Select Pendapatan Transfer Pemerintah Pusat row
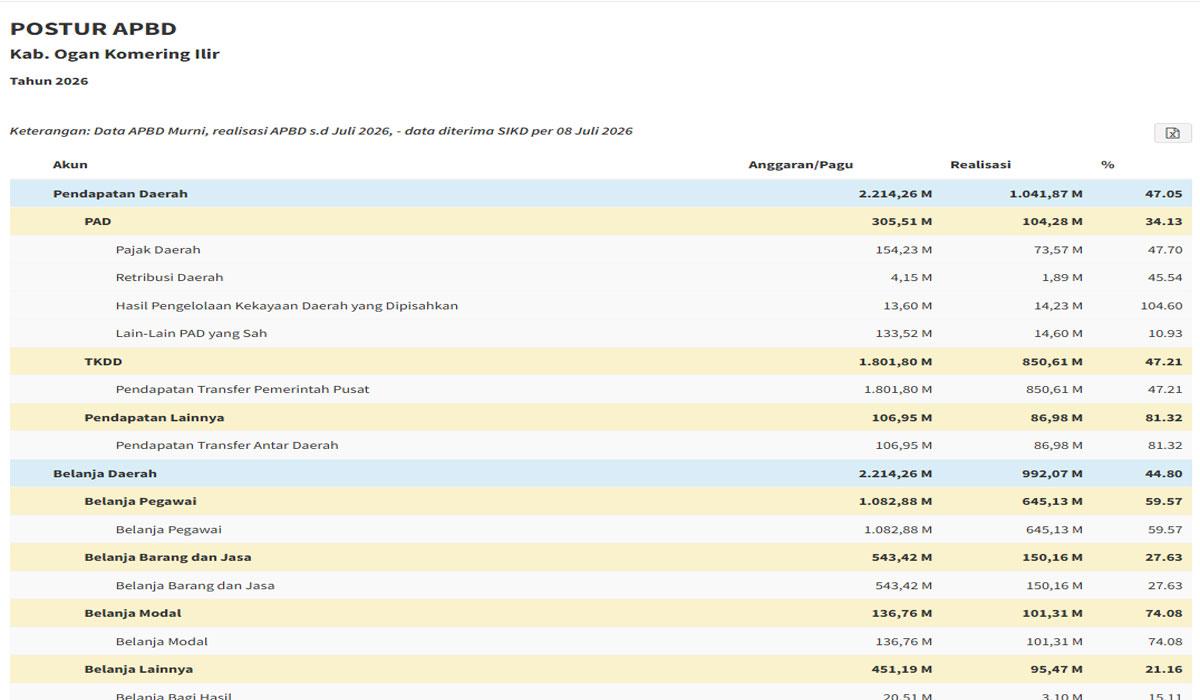Image resolution: width=1200 pixels, height=700 pixels. 601,390
